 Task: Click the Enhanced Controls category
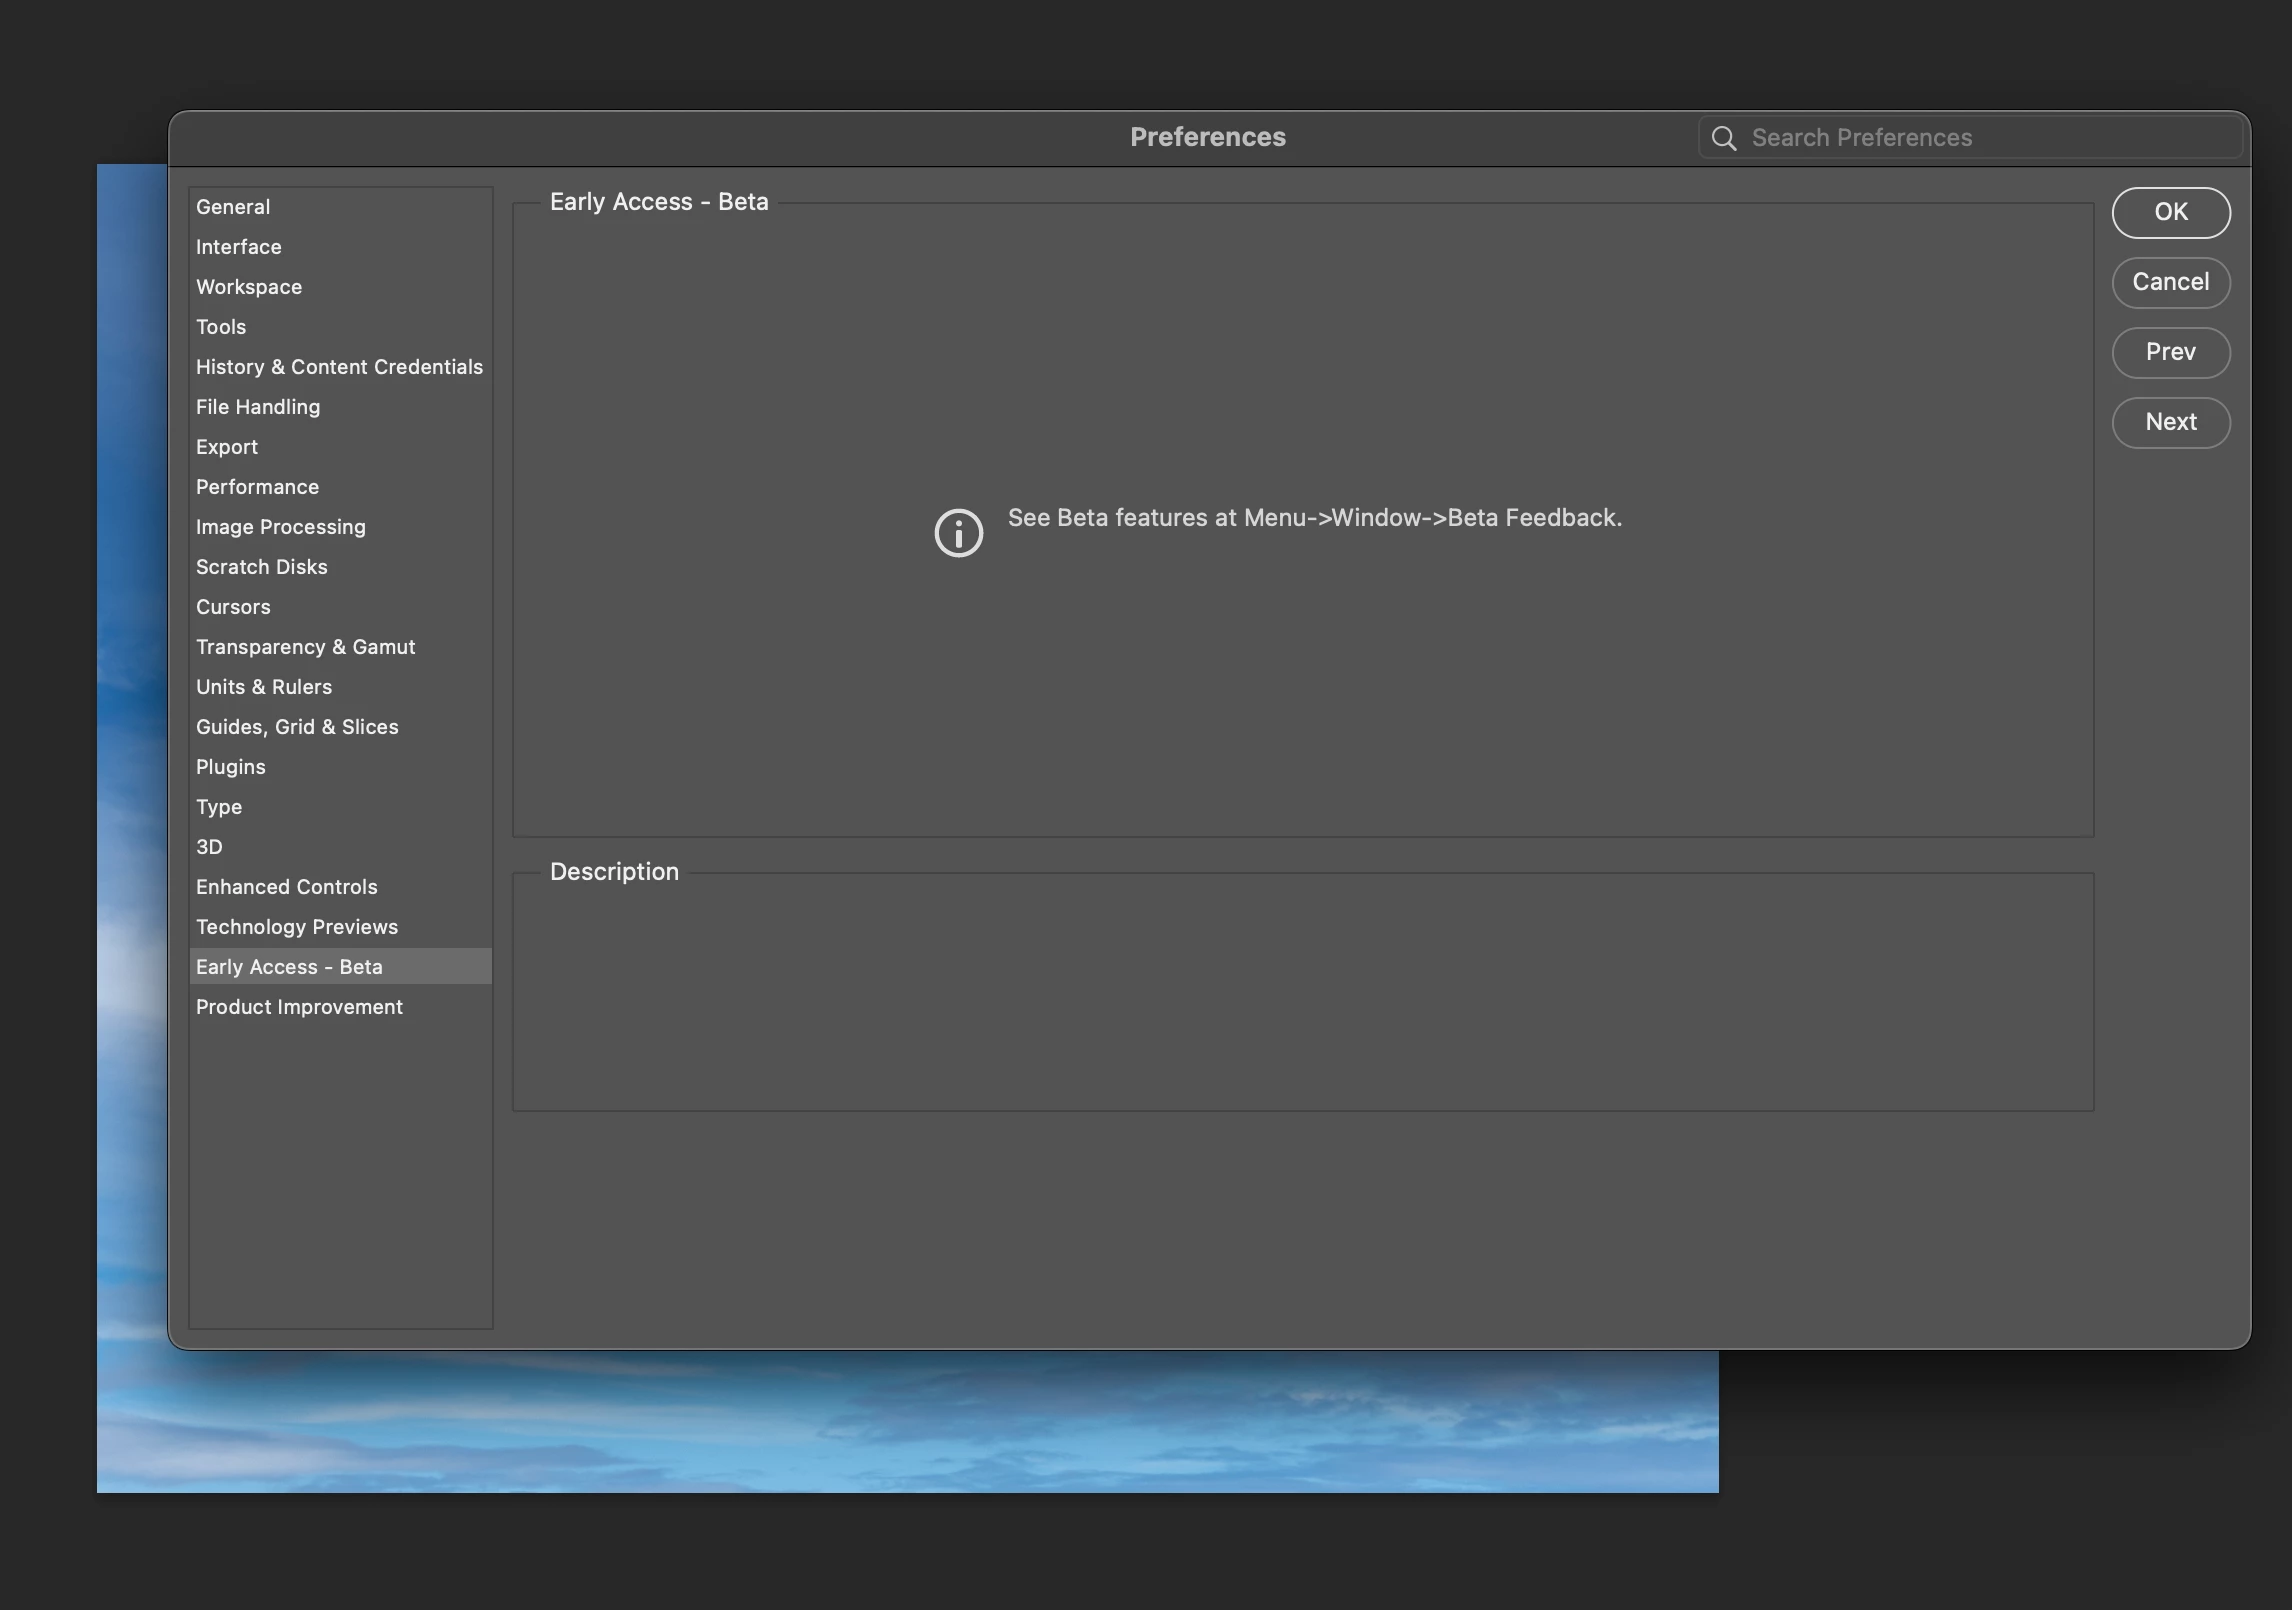coord(286,887)
